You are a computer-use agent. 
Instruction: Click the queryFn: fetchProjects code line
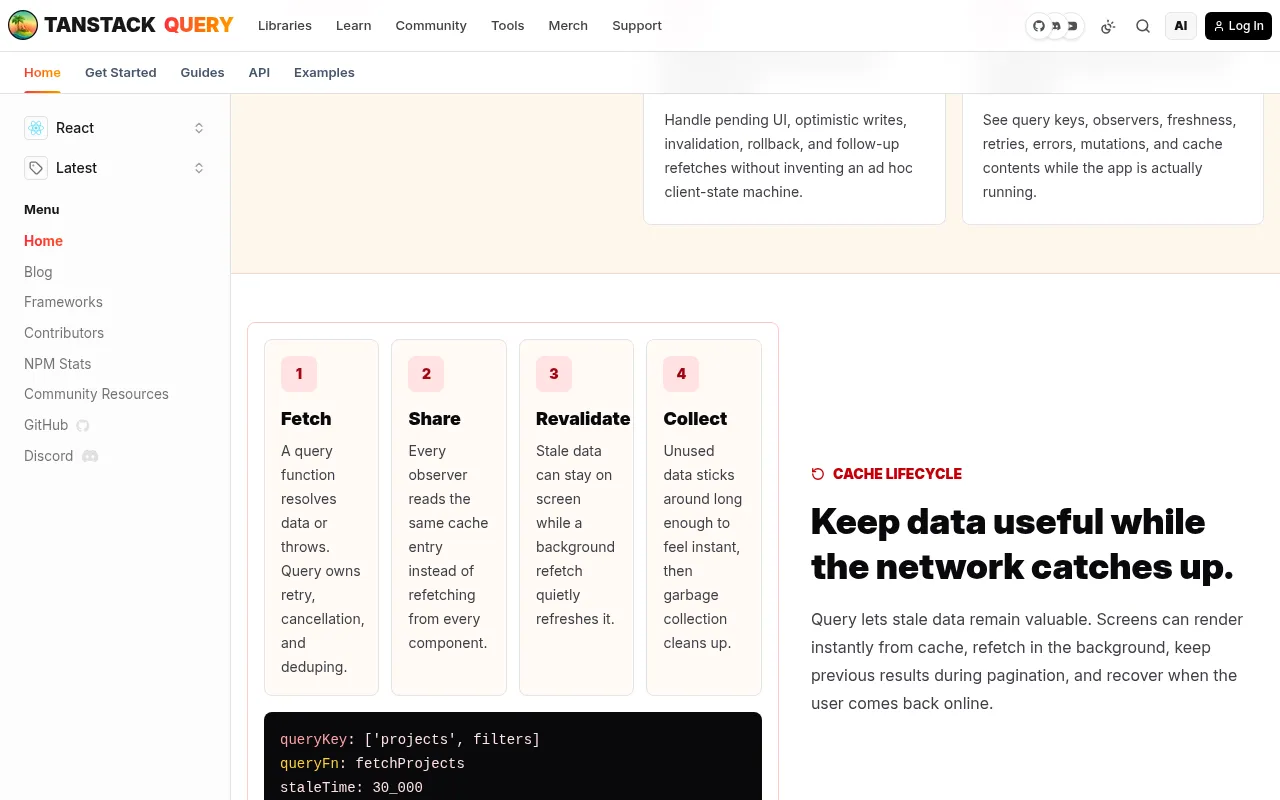[372, 764]
